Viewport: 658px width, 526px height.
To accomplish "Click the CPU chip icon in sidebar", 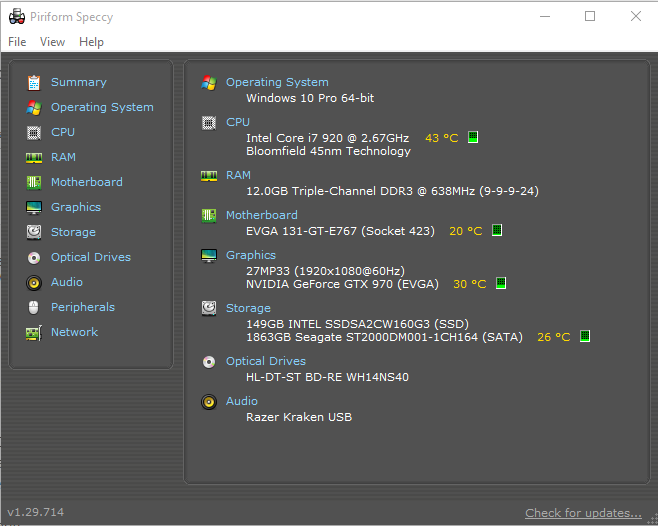I will [x=34, y=133].
